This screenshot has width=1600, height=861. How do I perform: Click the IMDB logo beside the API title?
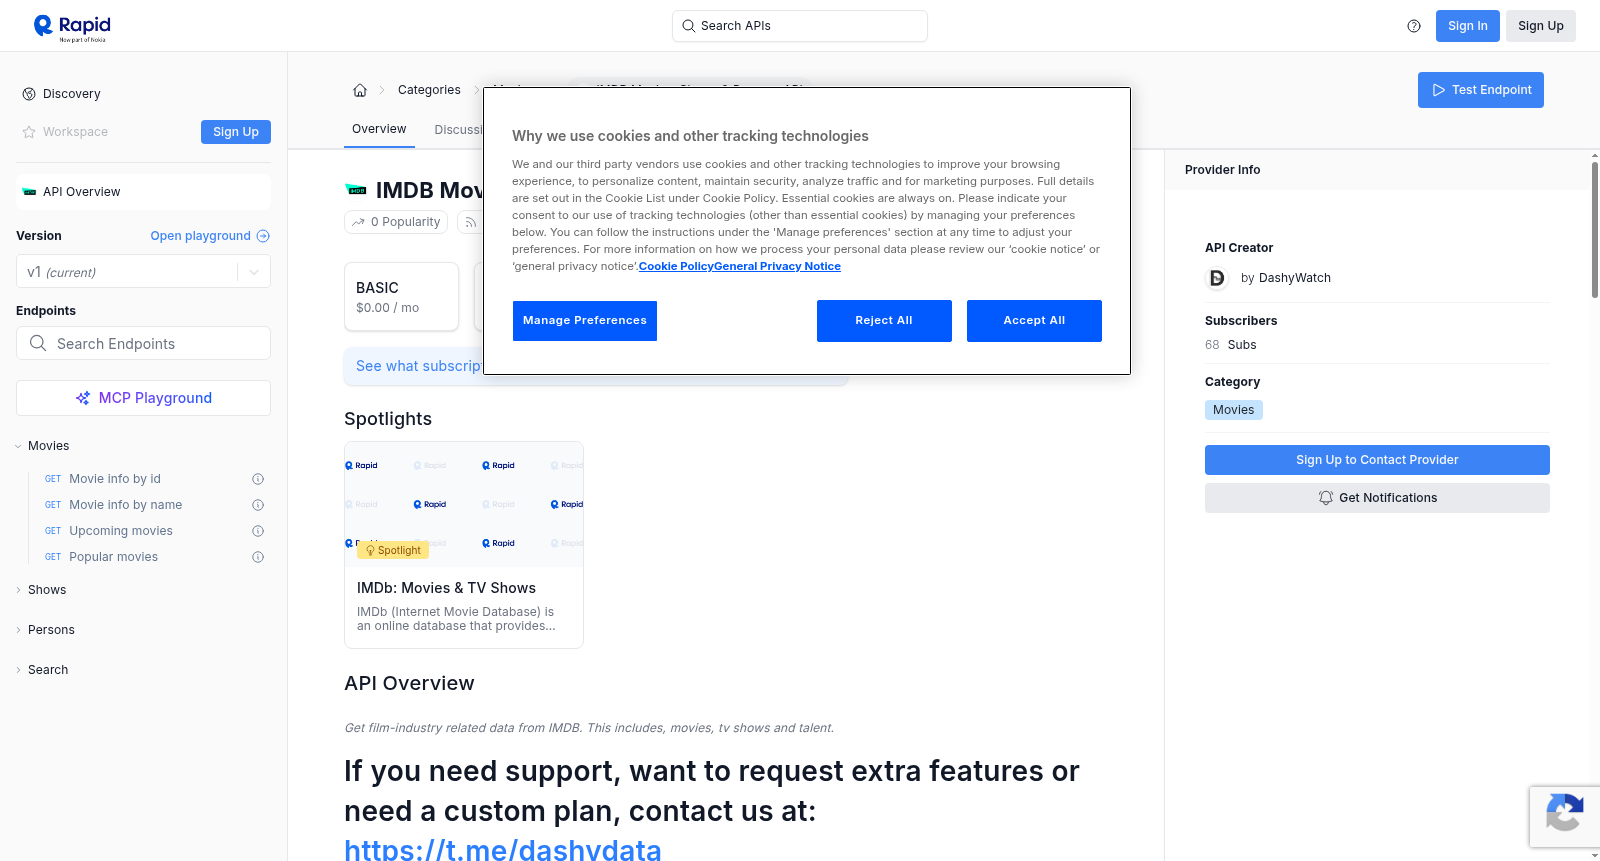pos(356,190)
